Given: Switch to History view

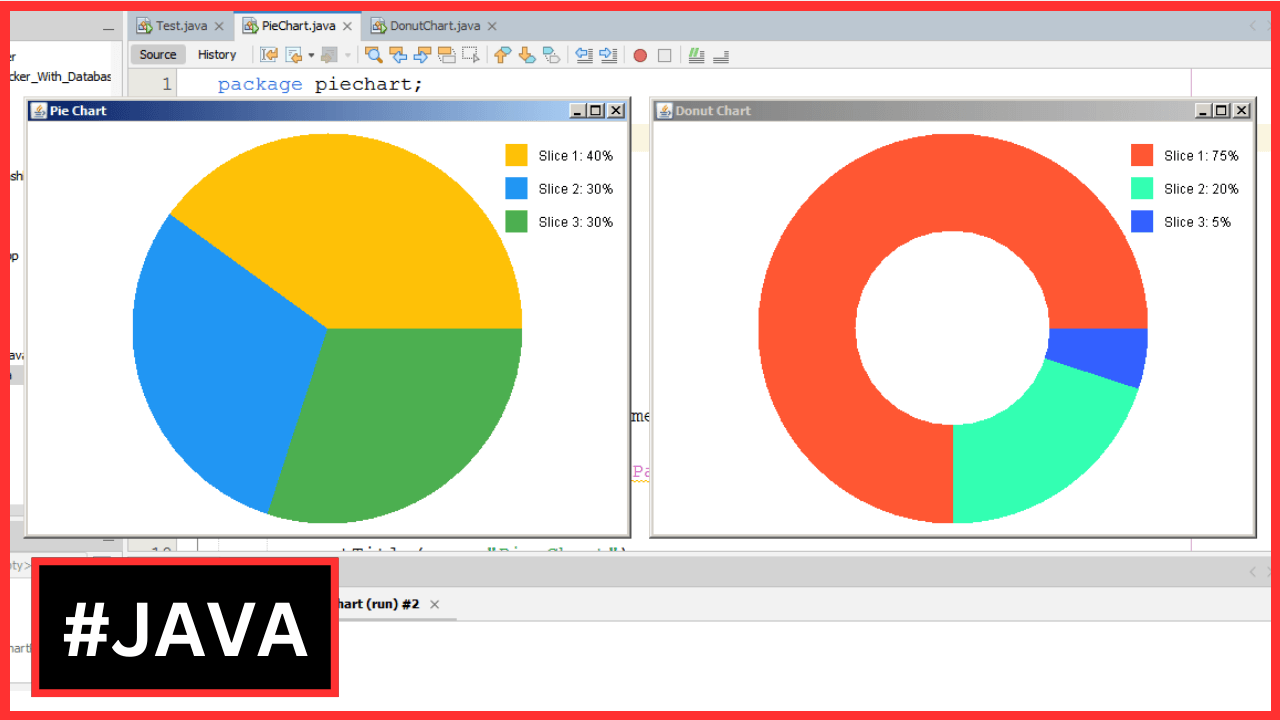Looking at the screenshot, I should tap(217, 55).
